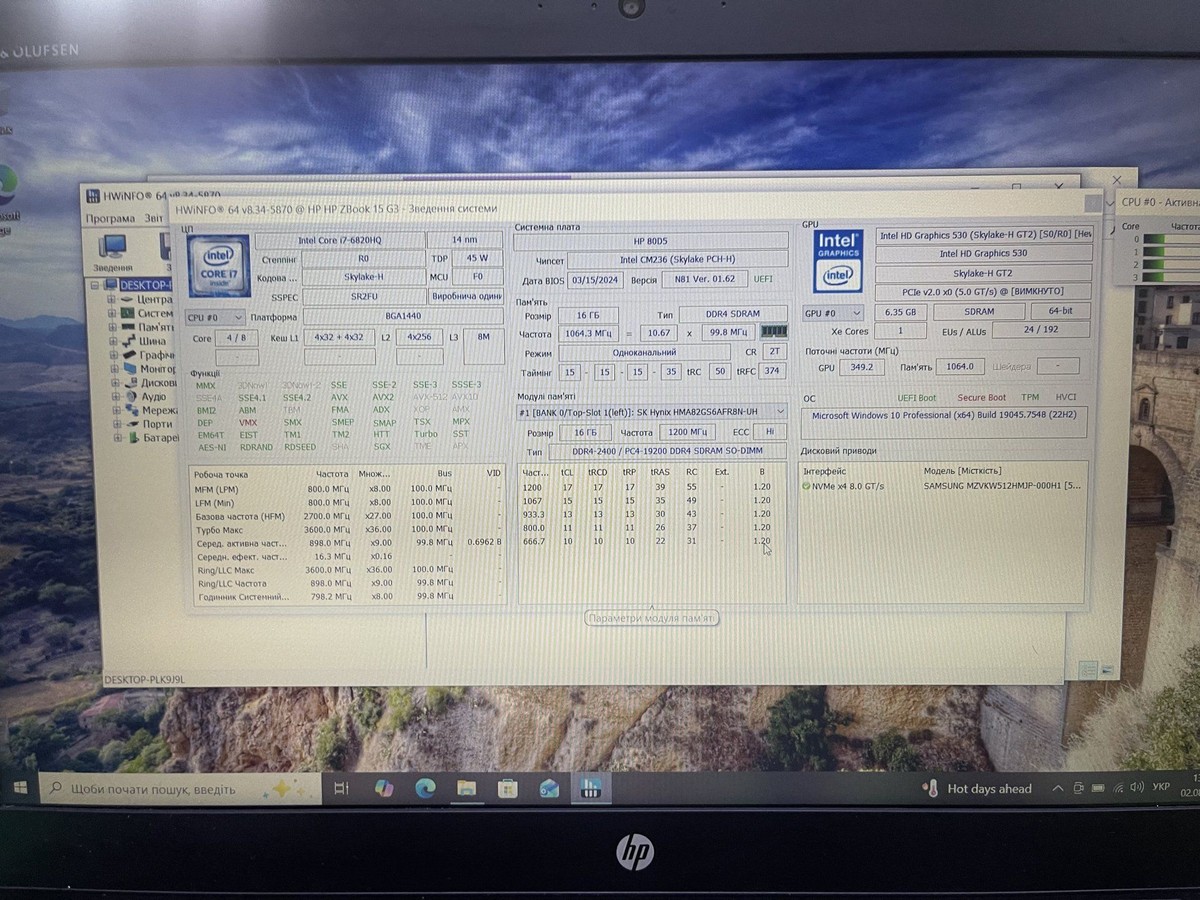Click the Базова частота (HFM) row
This screenshot has width=1200, height=900.
click(347, 516)
